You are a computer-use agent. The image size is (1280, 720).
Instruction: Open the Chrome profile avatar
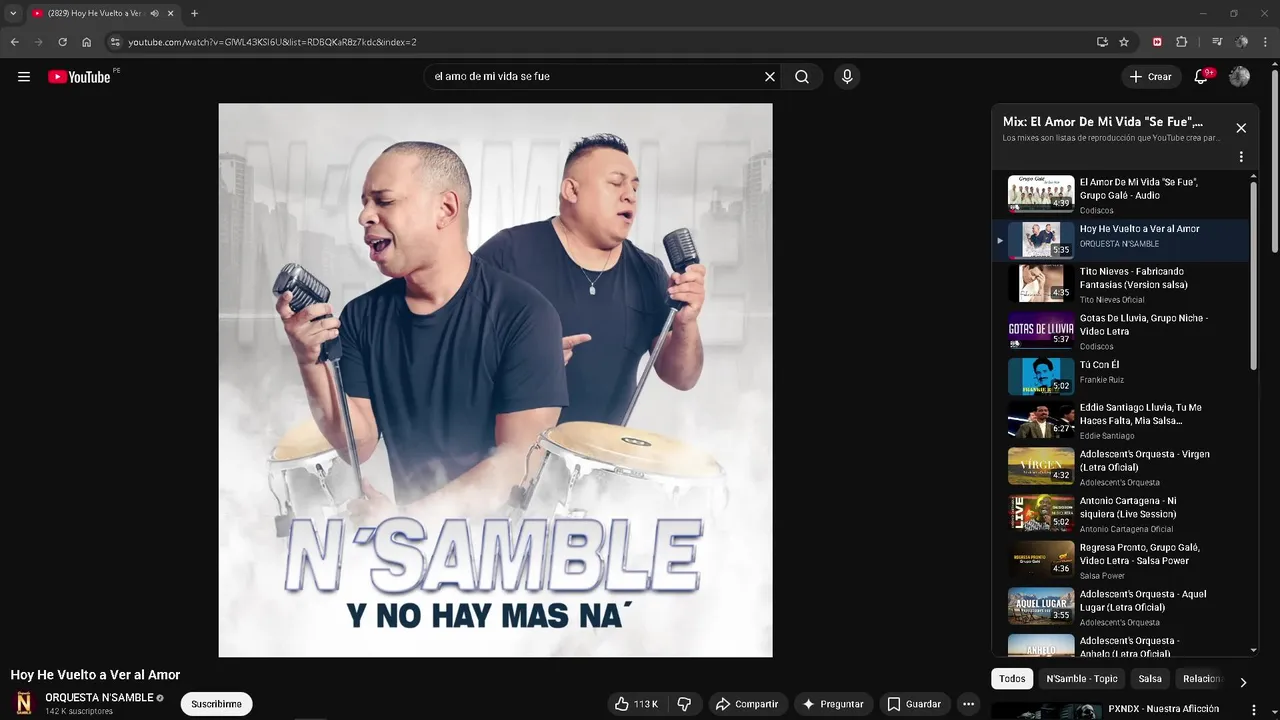coord(1242,42)
